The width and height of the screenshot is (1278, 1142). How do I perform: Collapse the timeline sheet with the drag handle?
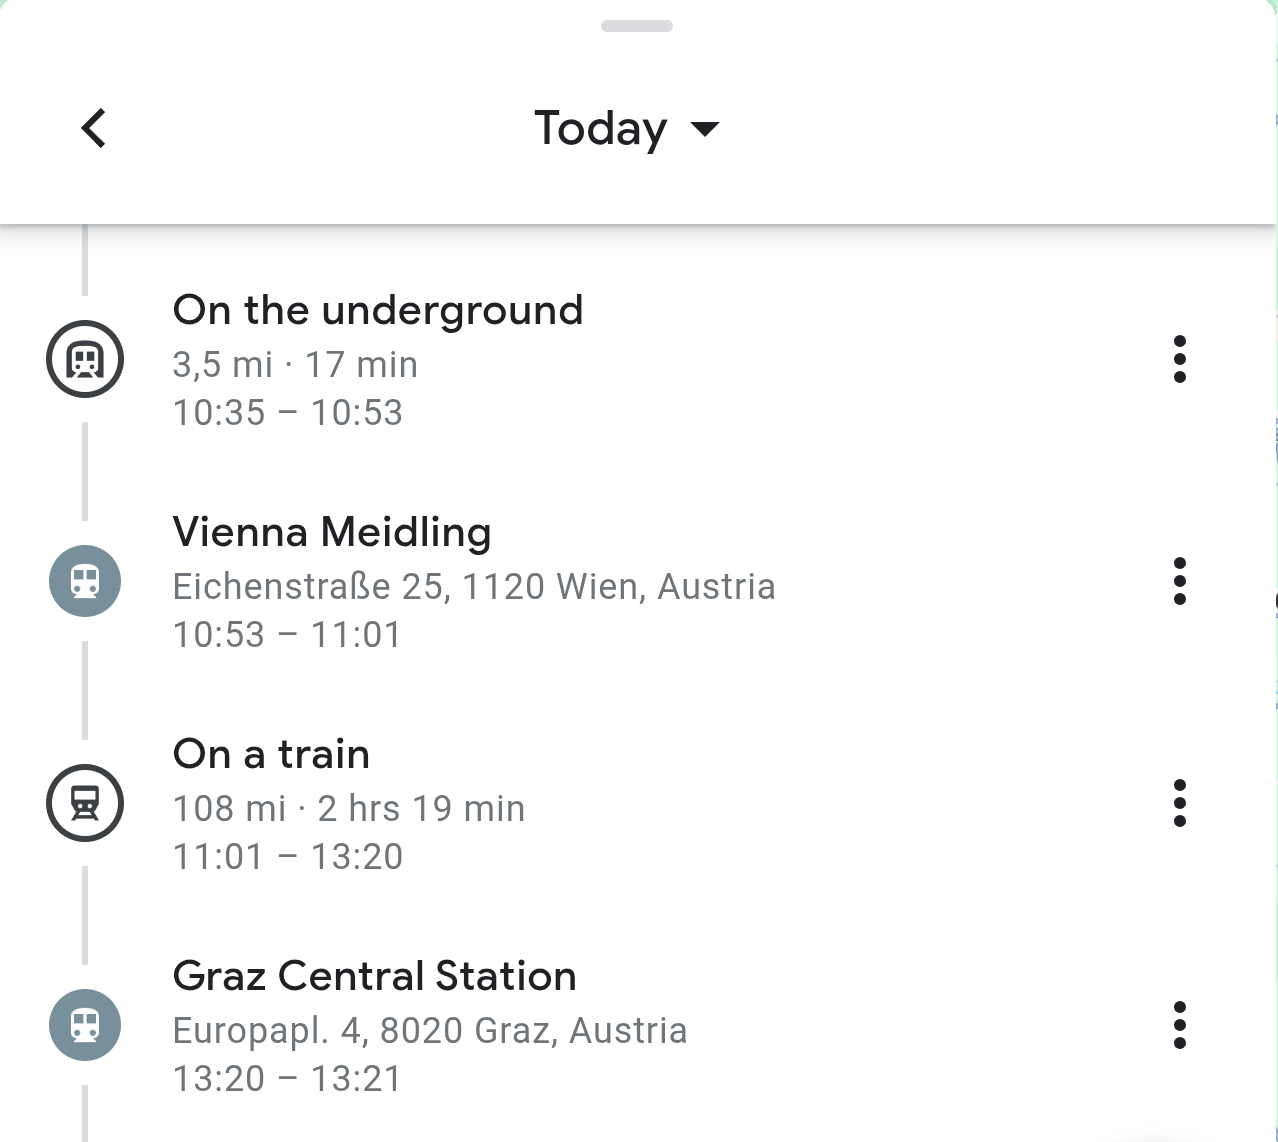point(639,26)
